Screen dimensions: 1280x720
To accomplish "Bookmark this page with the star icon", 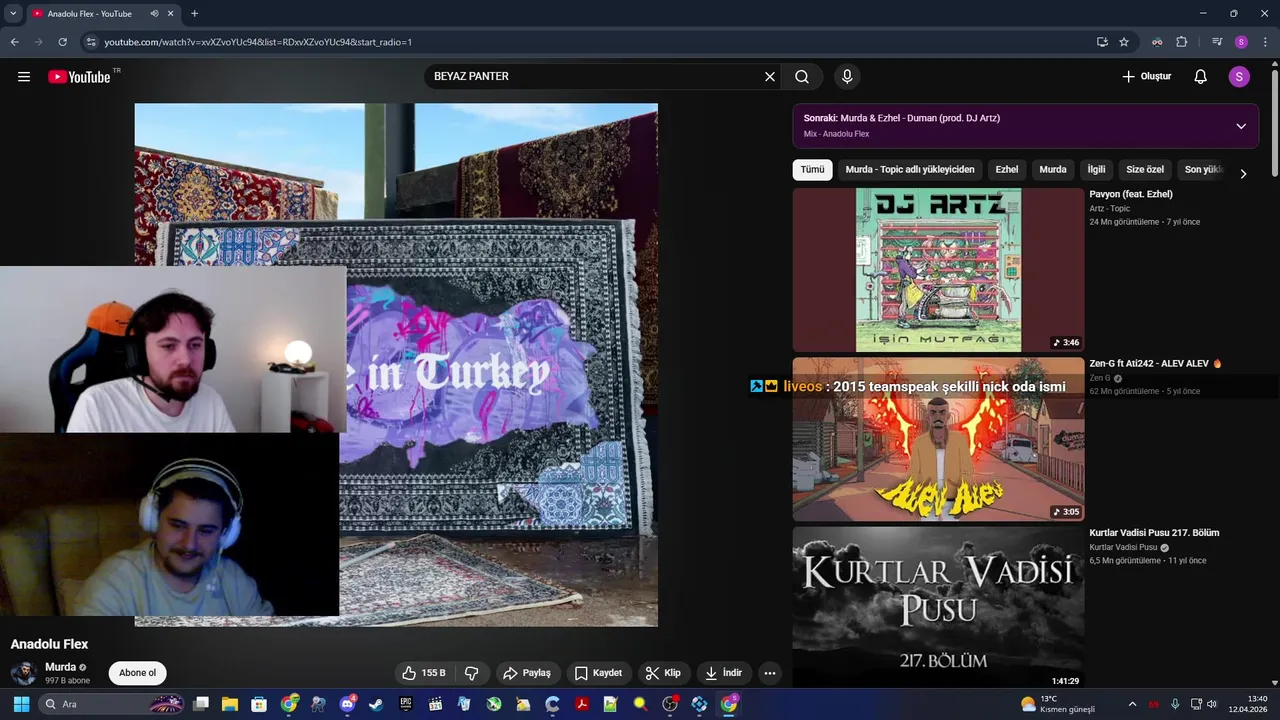I will click(x=1124, y=42).
